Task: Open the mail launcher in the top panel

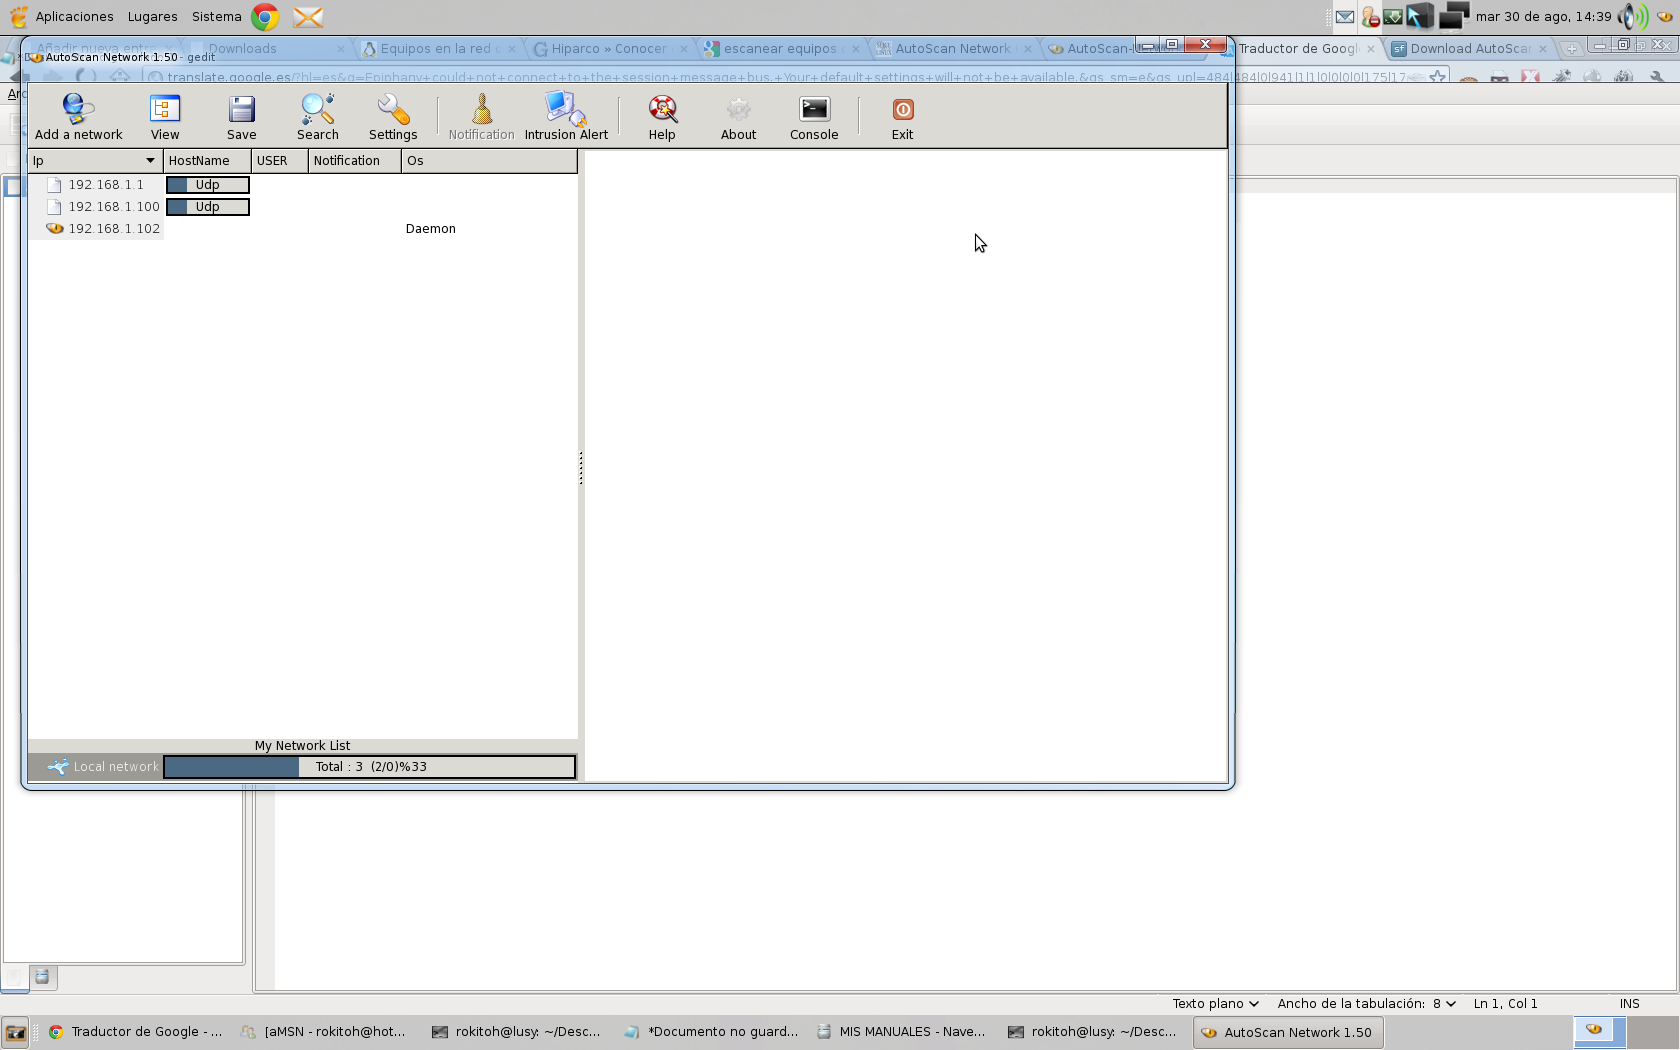Action: 308,17
